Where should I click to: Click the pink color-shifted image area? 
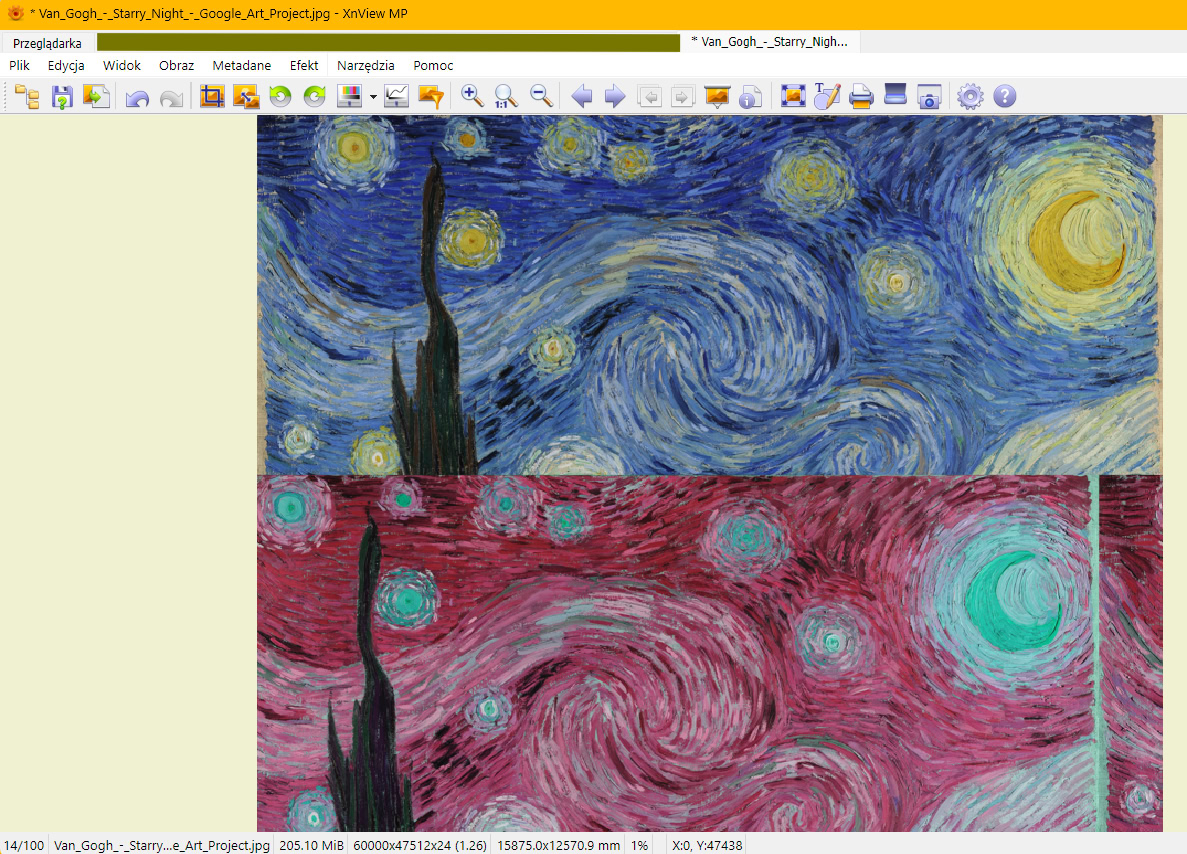709,653
